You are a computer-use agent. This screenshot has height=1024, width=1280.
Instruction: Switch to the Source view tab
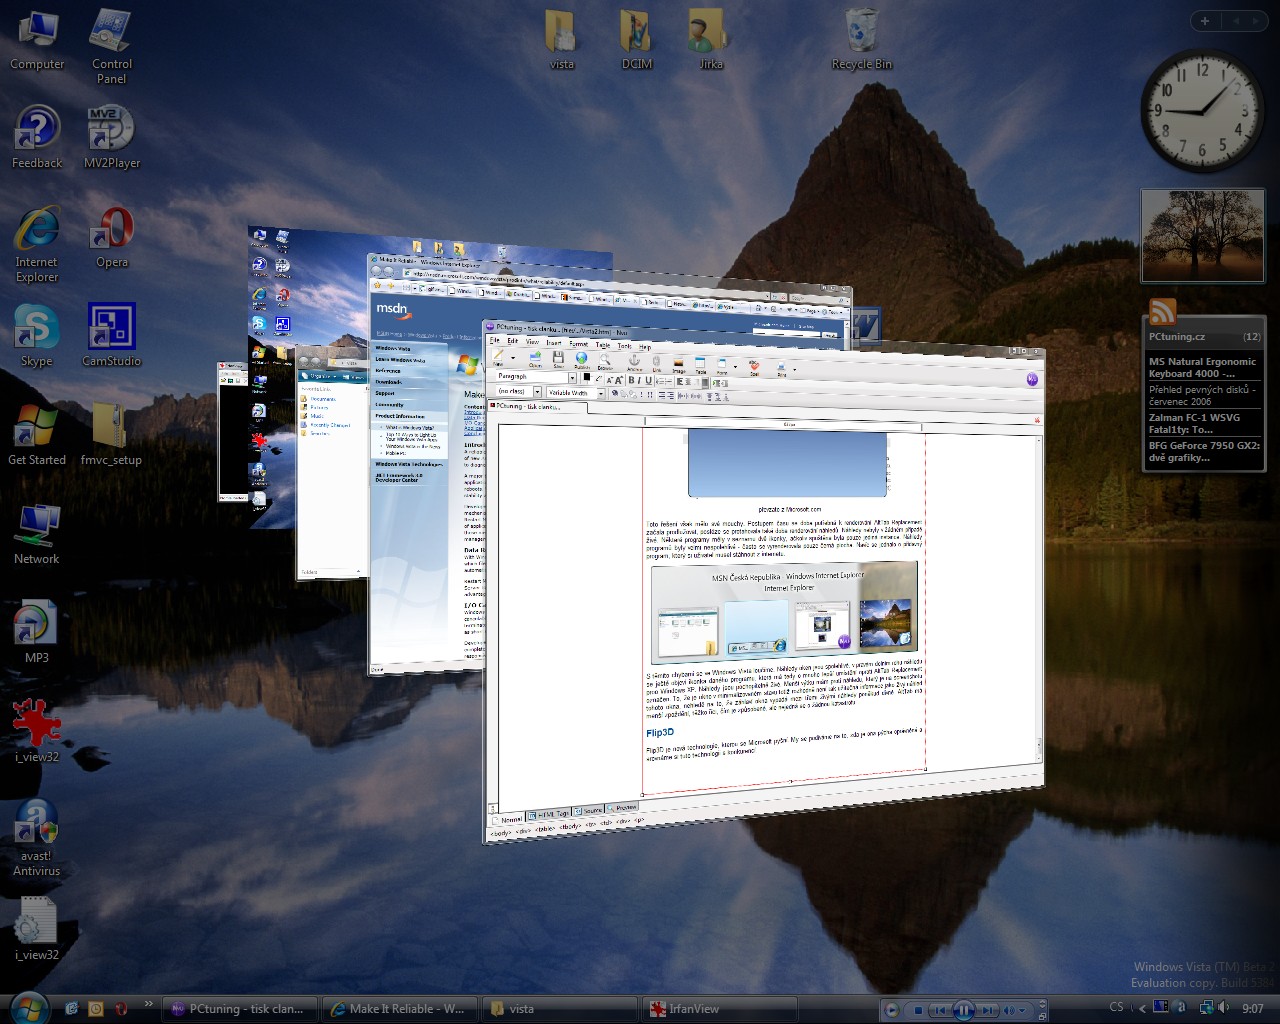tap(588, 810)
